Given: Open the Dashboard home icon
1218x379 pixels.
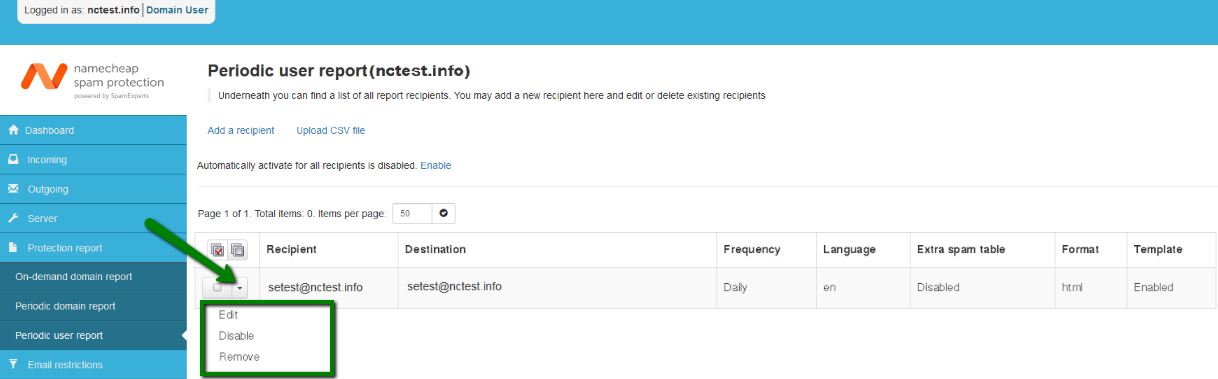Looking at the screenshot, I should 14,130.
